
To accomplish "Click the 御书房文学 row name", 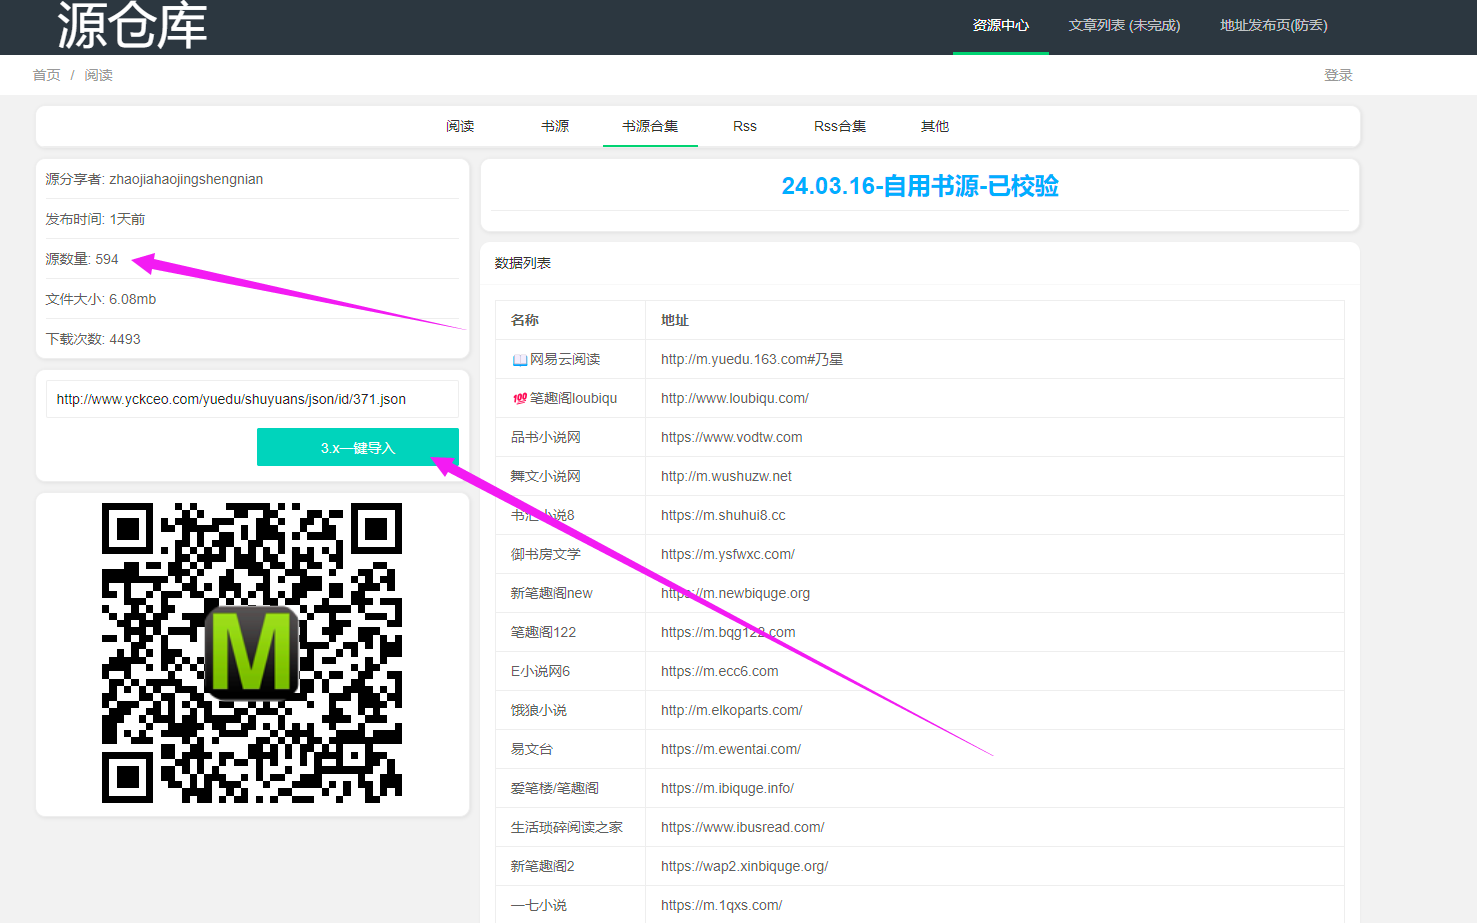I will click(x=545, y=554).
